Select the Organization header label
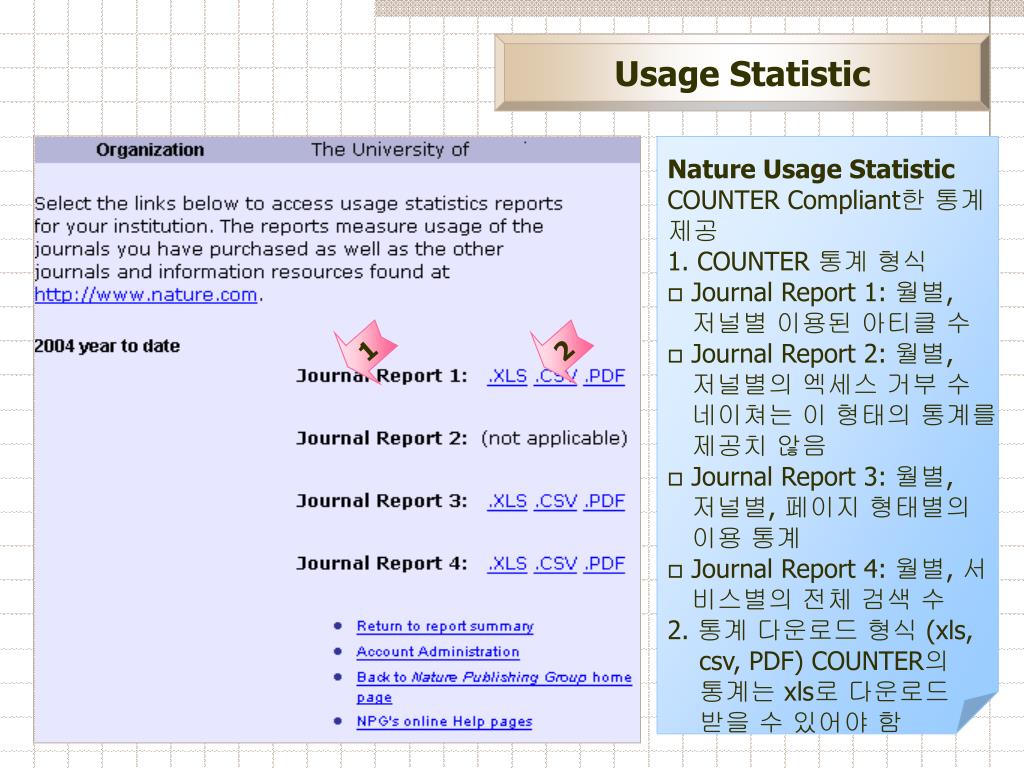Screen dimensions: 1024x768 150,150
